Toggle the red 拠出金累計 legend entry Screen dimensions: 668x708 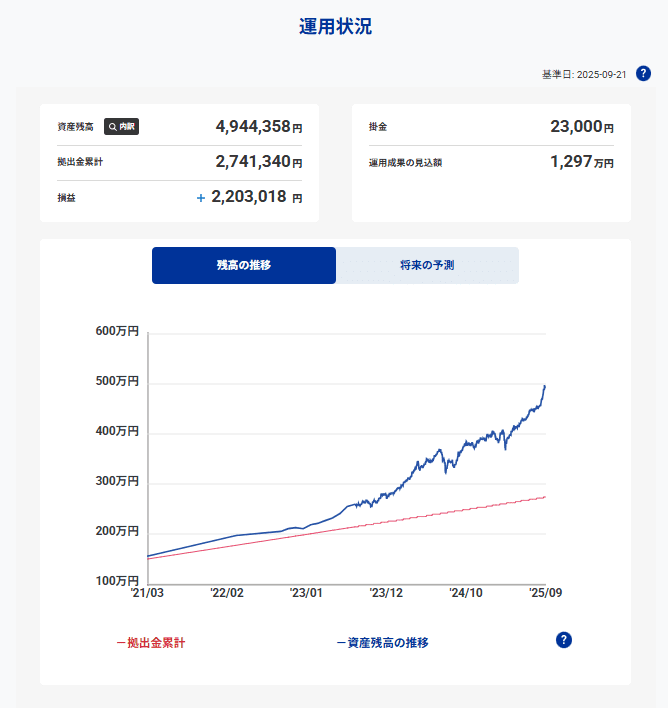coord(150,643)
